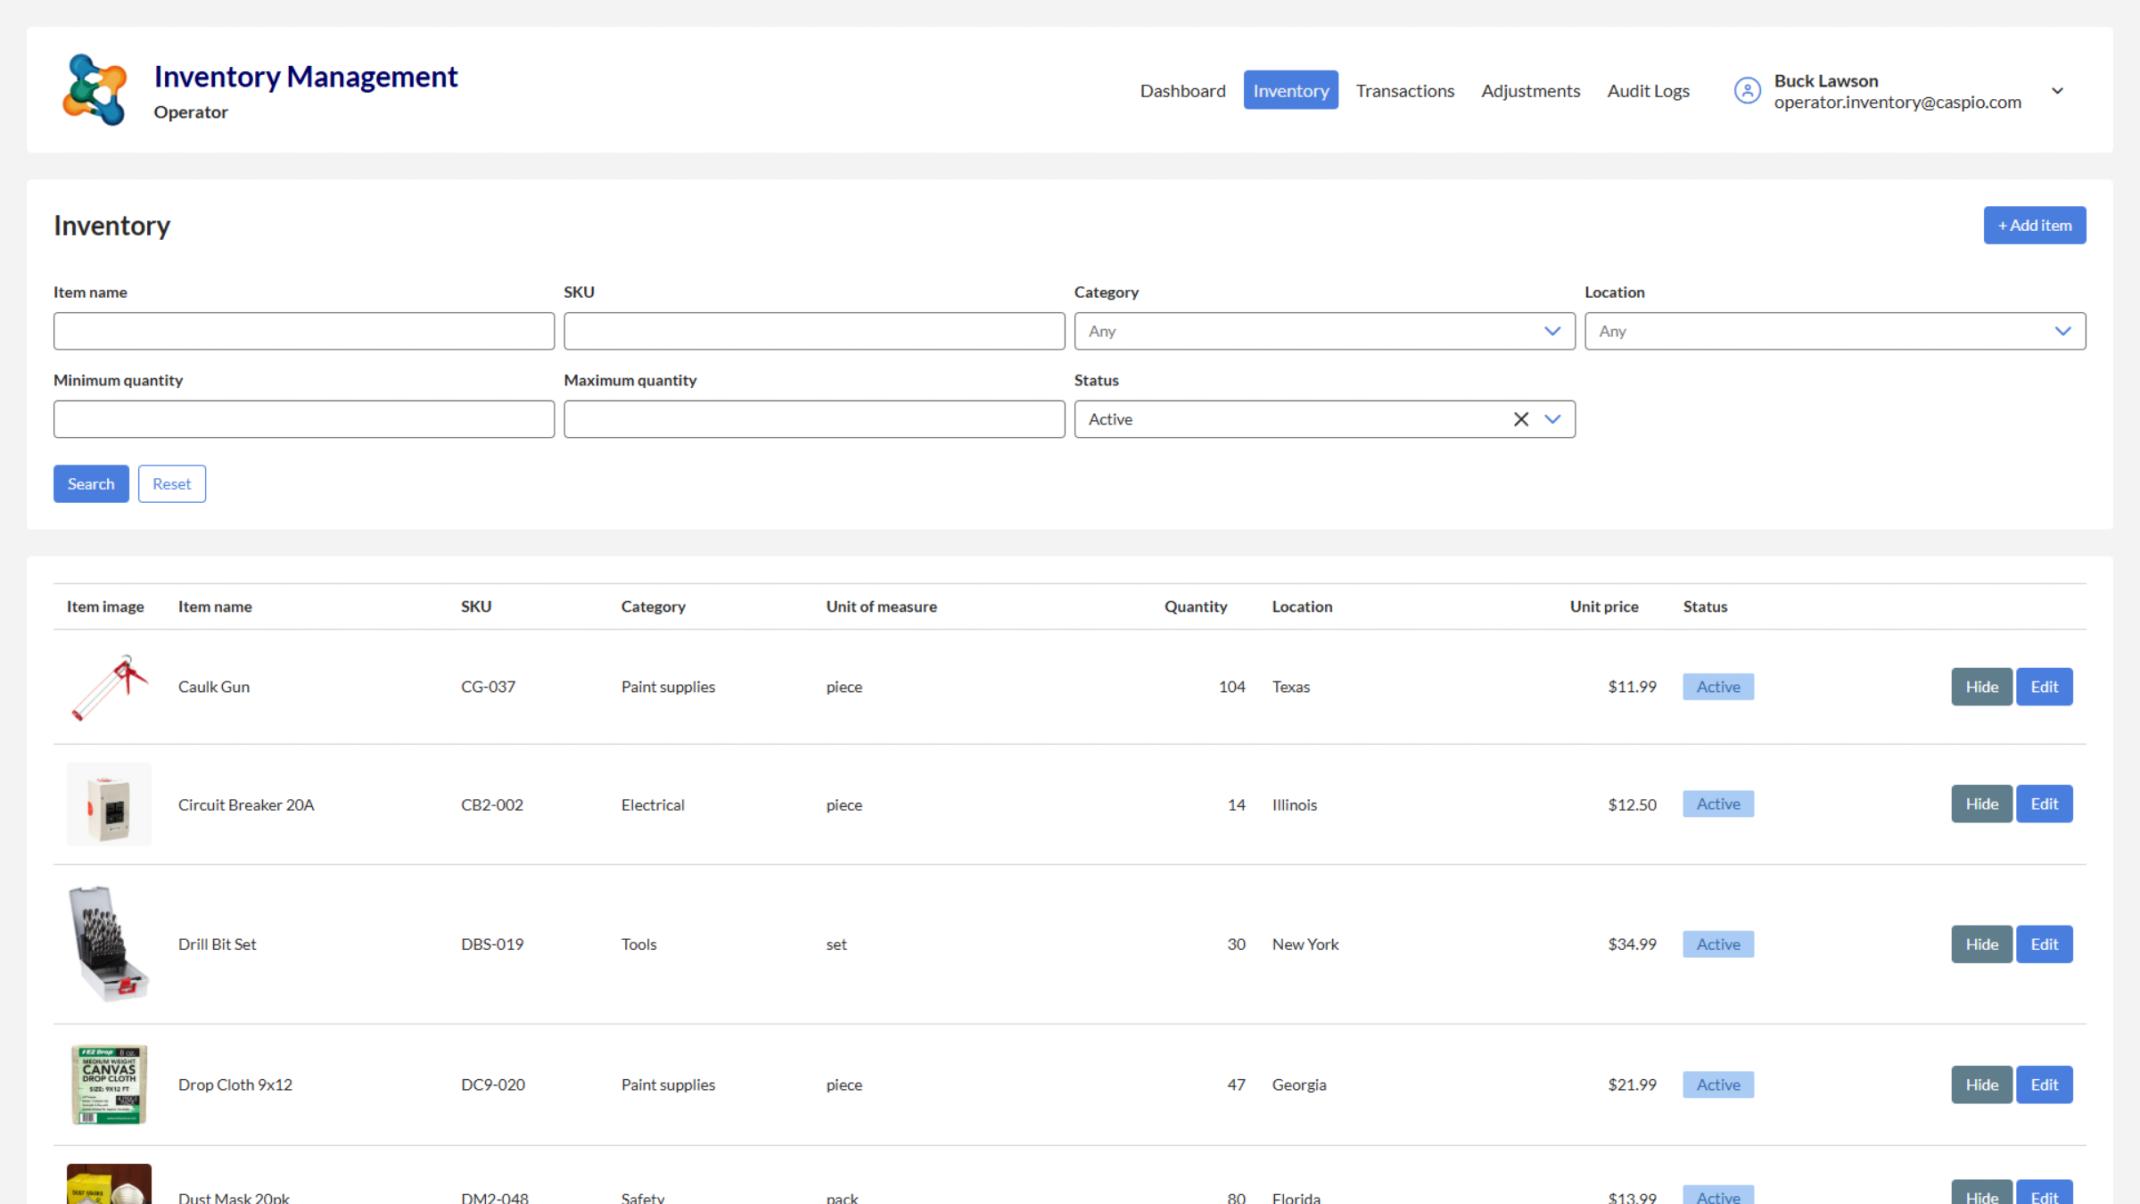The height and width of the screenshot is (1204, 2140).
Task: Switch to the Transactions tab
Action: click(1404, 90)
